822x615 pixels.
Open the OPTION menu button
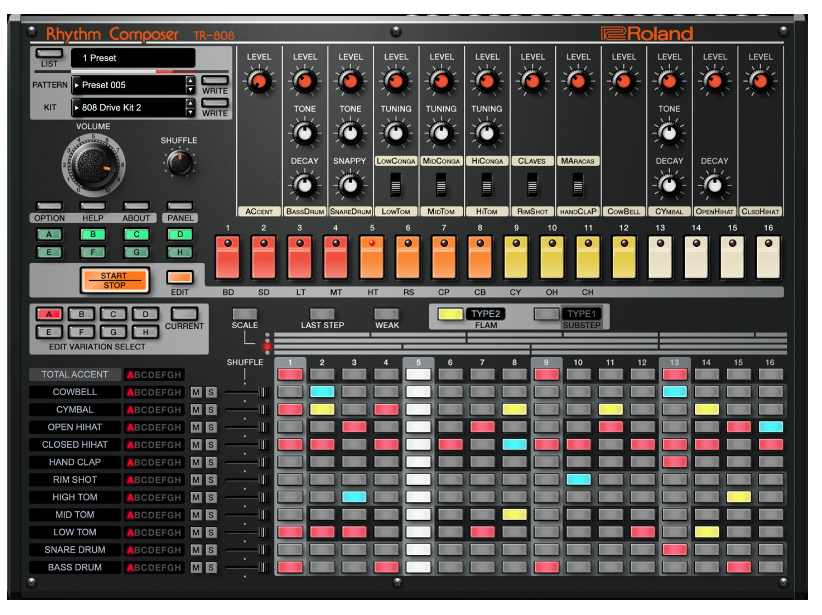[x=49, y=206]
